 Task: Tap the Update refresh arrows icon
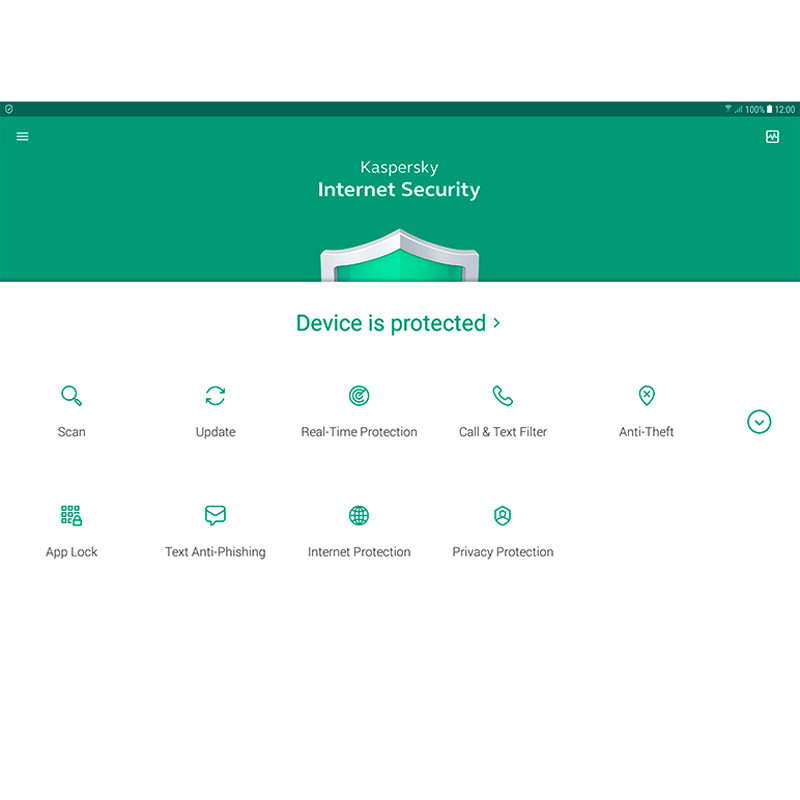point(215,395)
